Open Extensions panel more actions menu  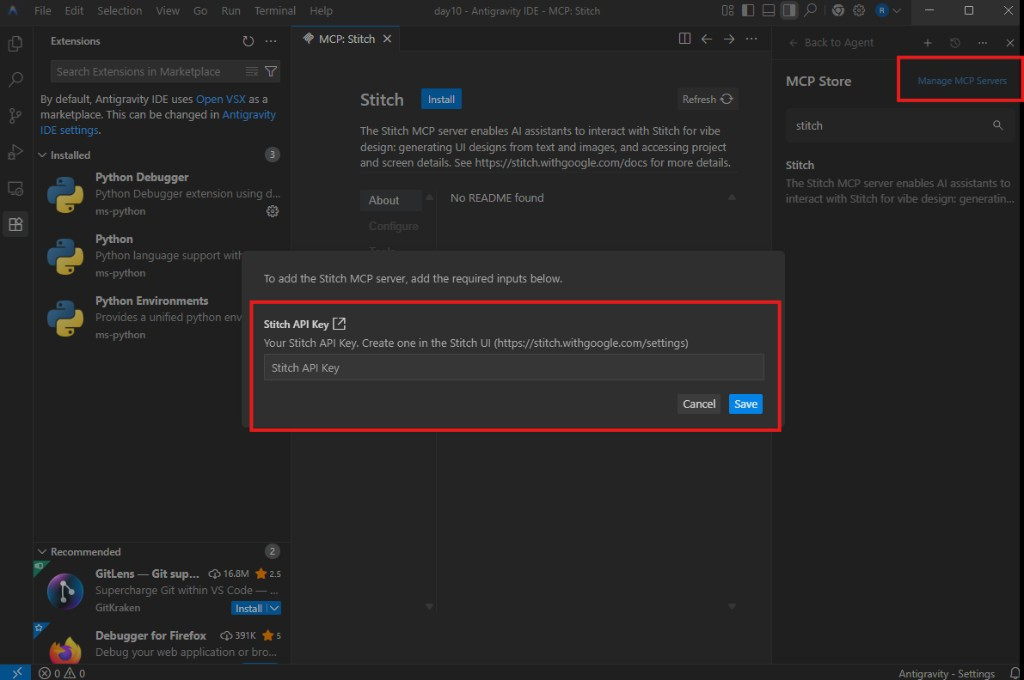pyautogui.click(x=271, y=41)
